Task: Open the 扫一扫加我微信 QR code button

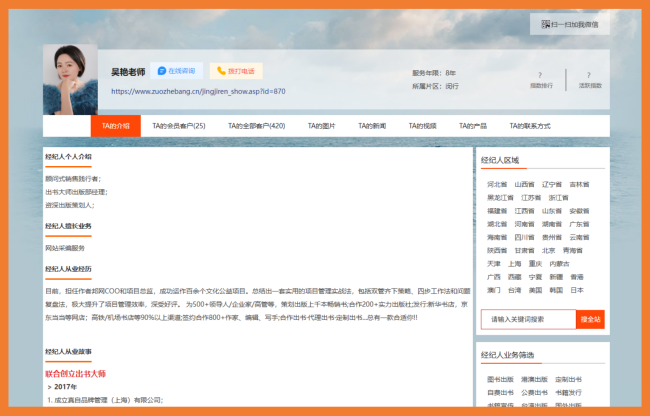Action: coord(570,24)
